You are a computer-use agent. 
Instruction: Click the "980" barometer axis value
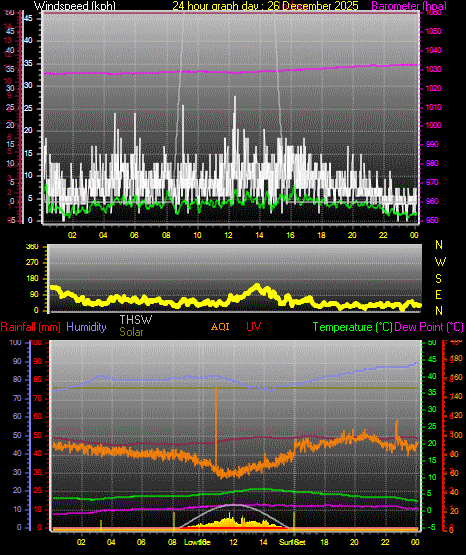(x=432, y=163)
